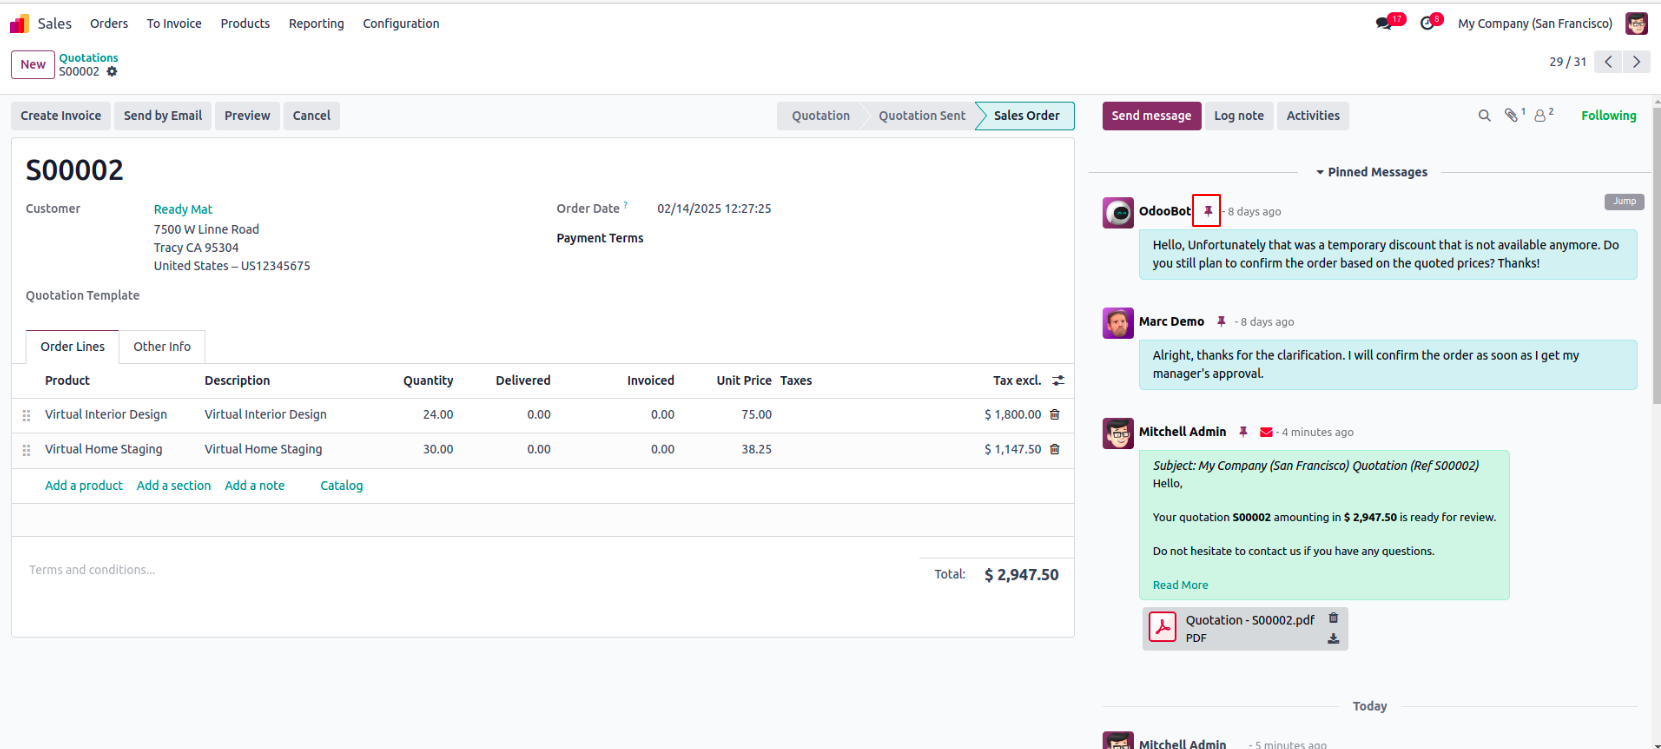Click the Sales app logo icon

19,23
